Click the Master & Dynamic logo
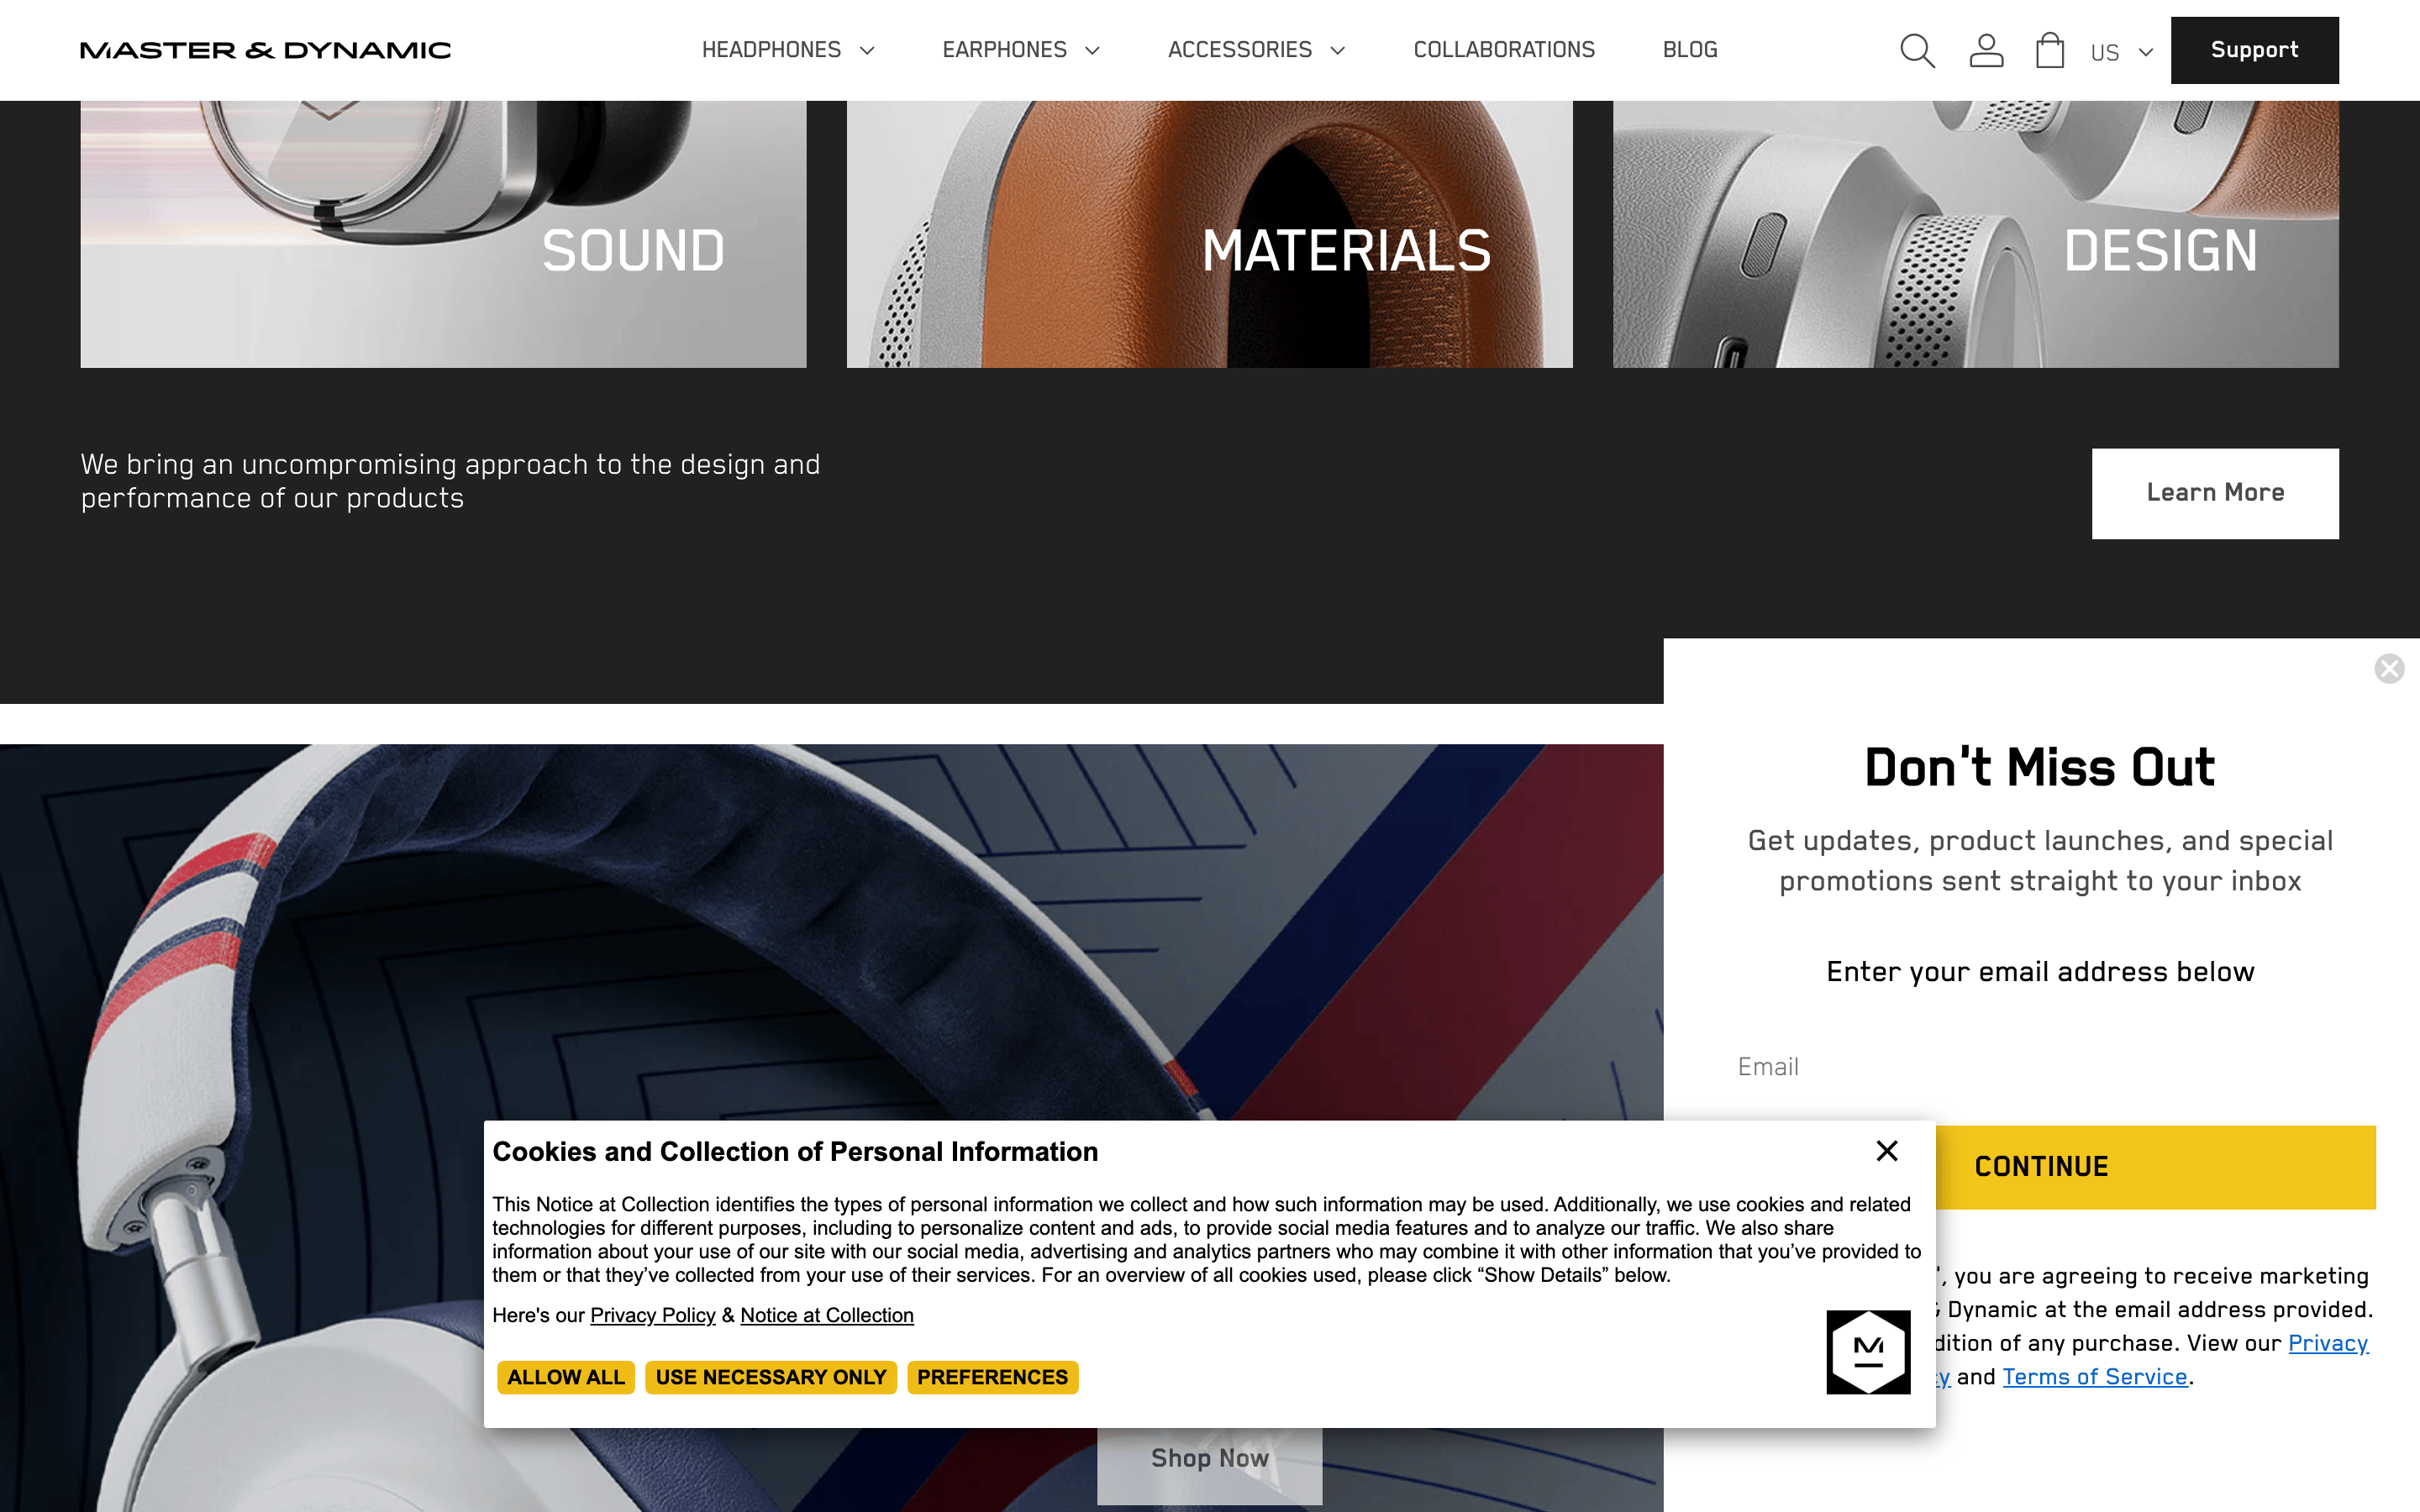This screenshot has height=1512, width=2420. tap(266, 50)
